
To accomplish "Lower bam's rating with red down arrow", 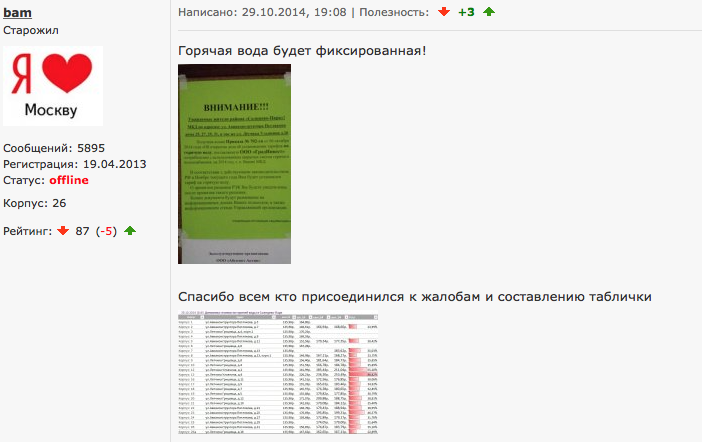I will 63,231.
